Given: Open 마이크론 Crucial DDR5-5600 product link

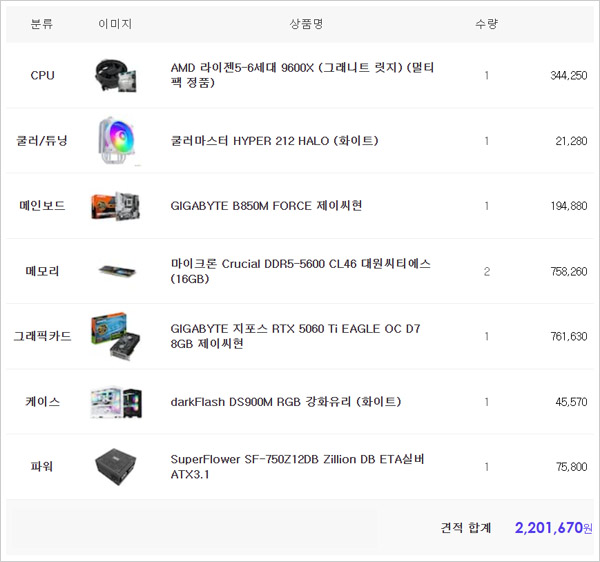Looking at the screenshot, I should tap(300, 271).
